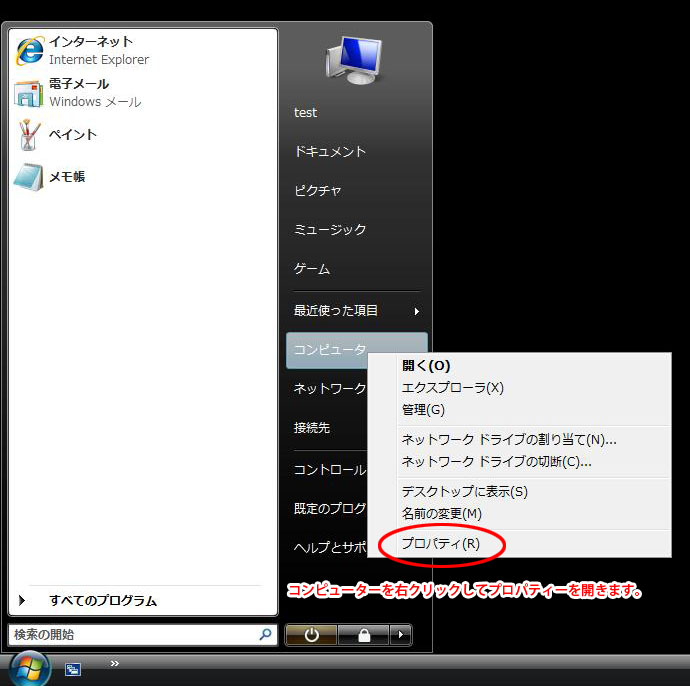Choose 管理(G) in context menu
The image size is (690, 686).
tap(519, 410)
